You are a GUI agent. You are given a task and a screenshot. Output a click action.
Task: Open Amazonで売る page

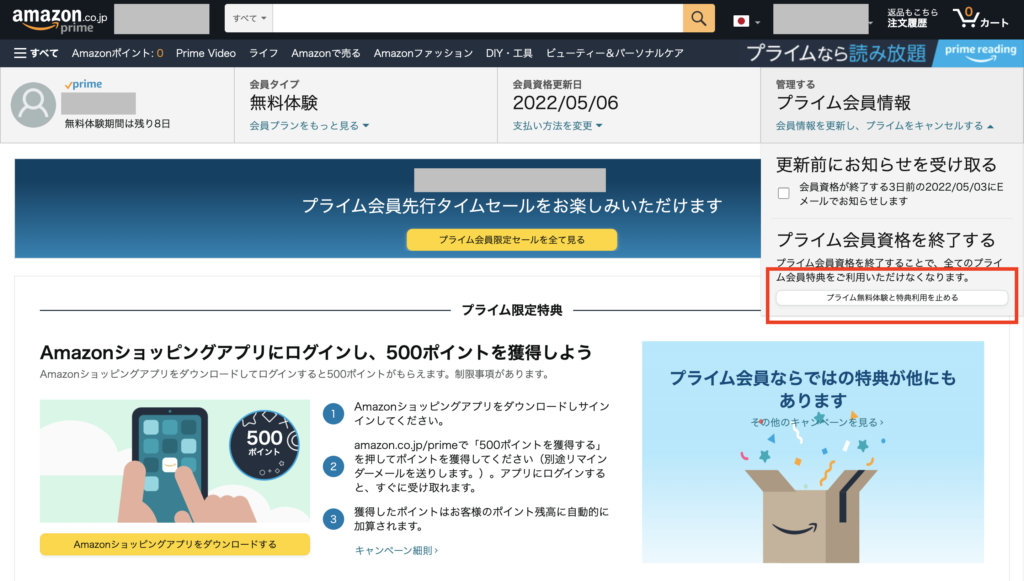pos(326,53)
